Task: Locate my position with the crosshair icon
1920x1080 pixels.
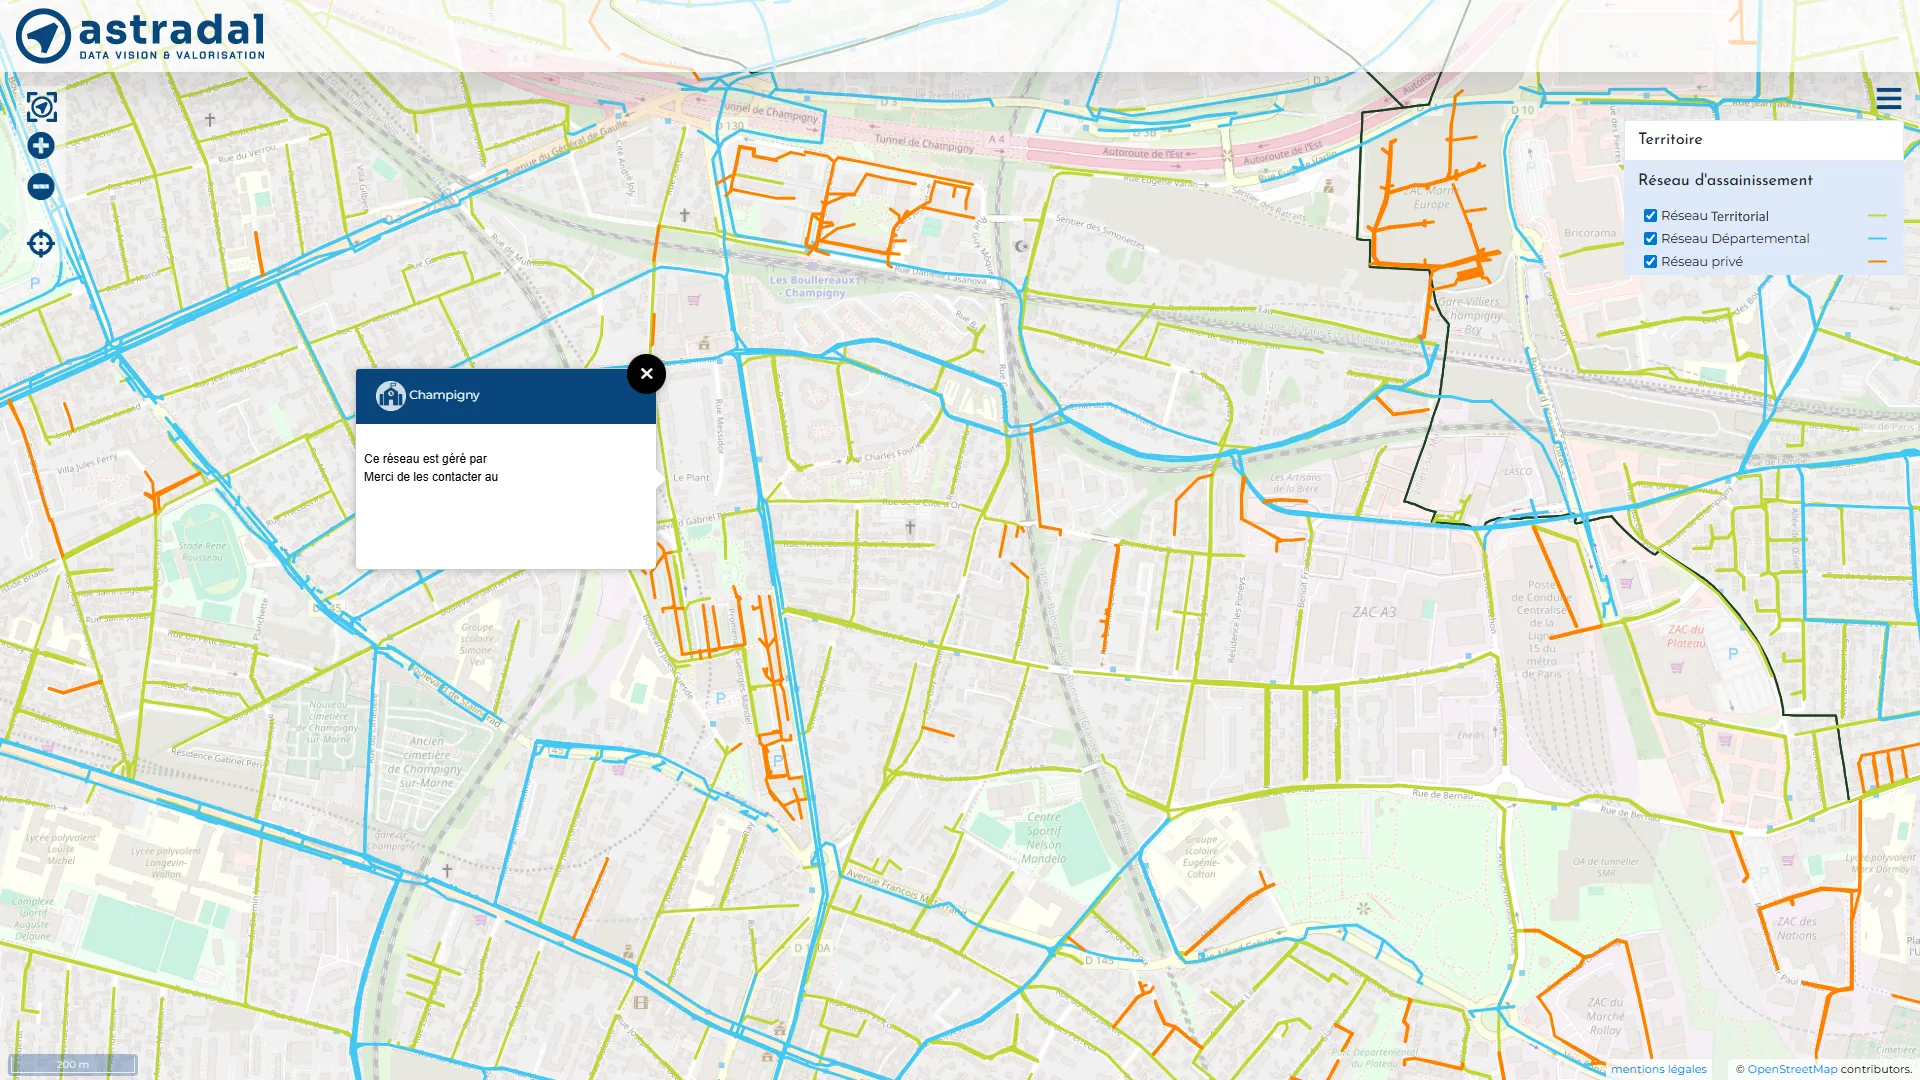Action: [41, 243]
